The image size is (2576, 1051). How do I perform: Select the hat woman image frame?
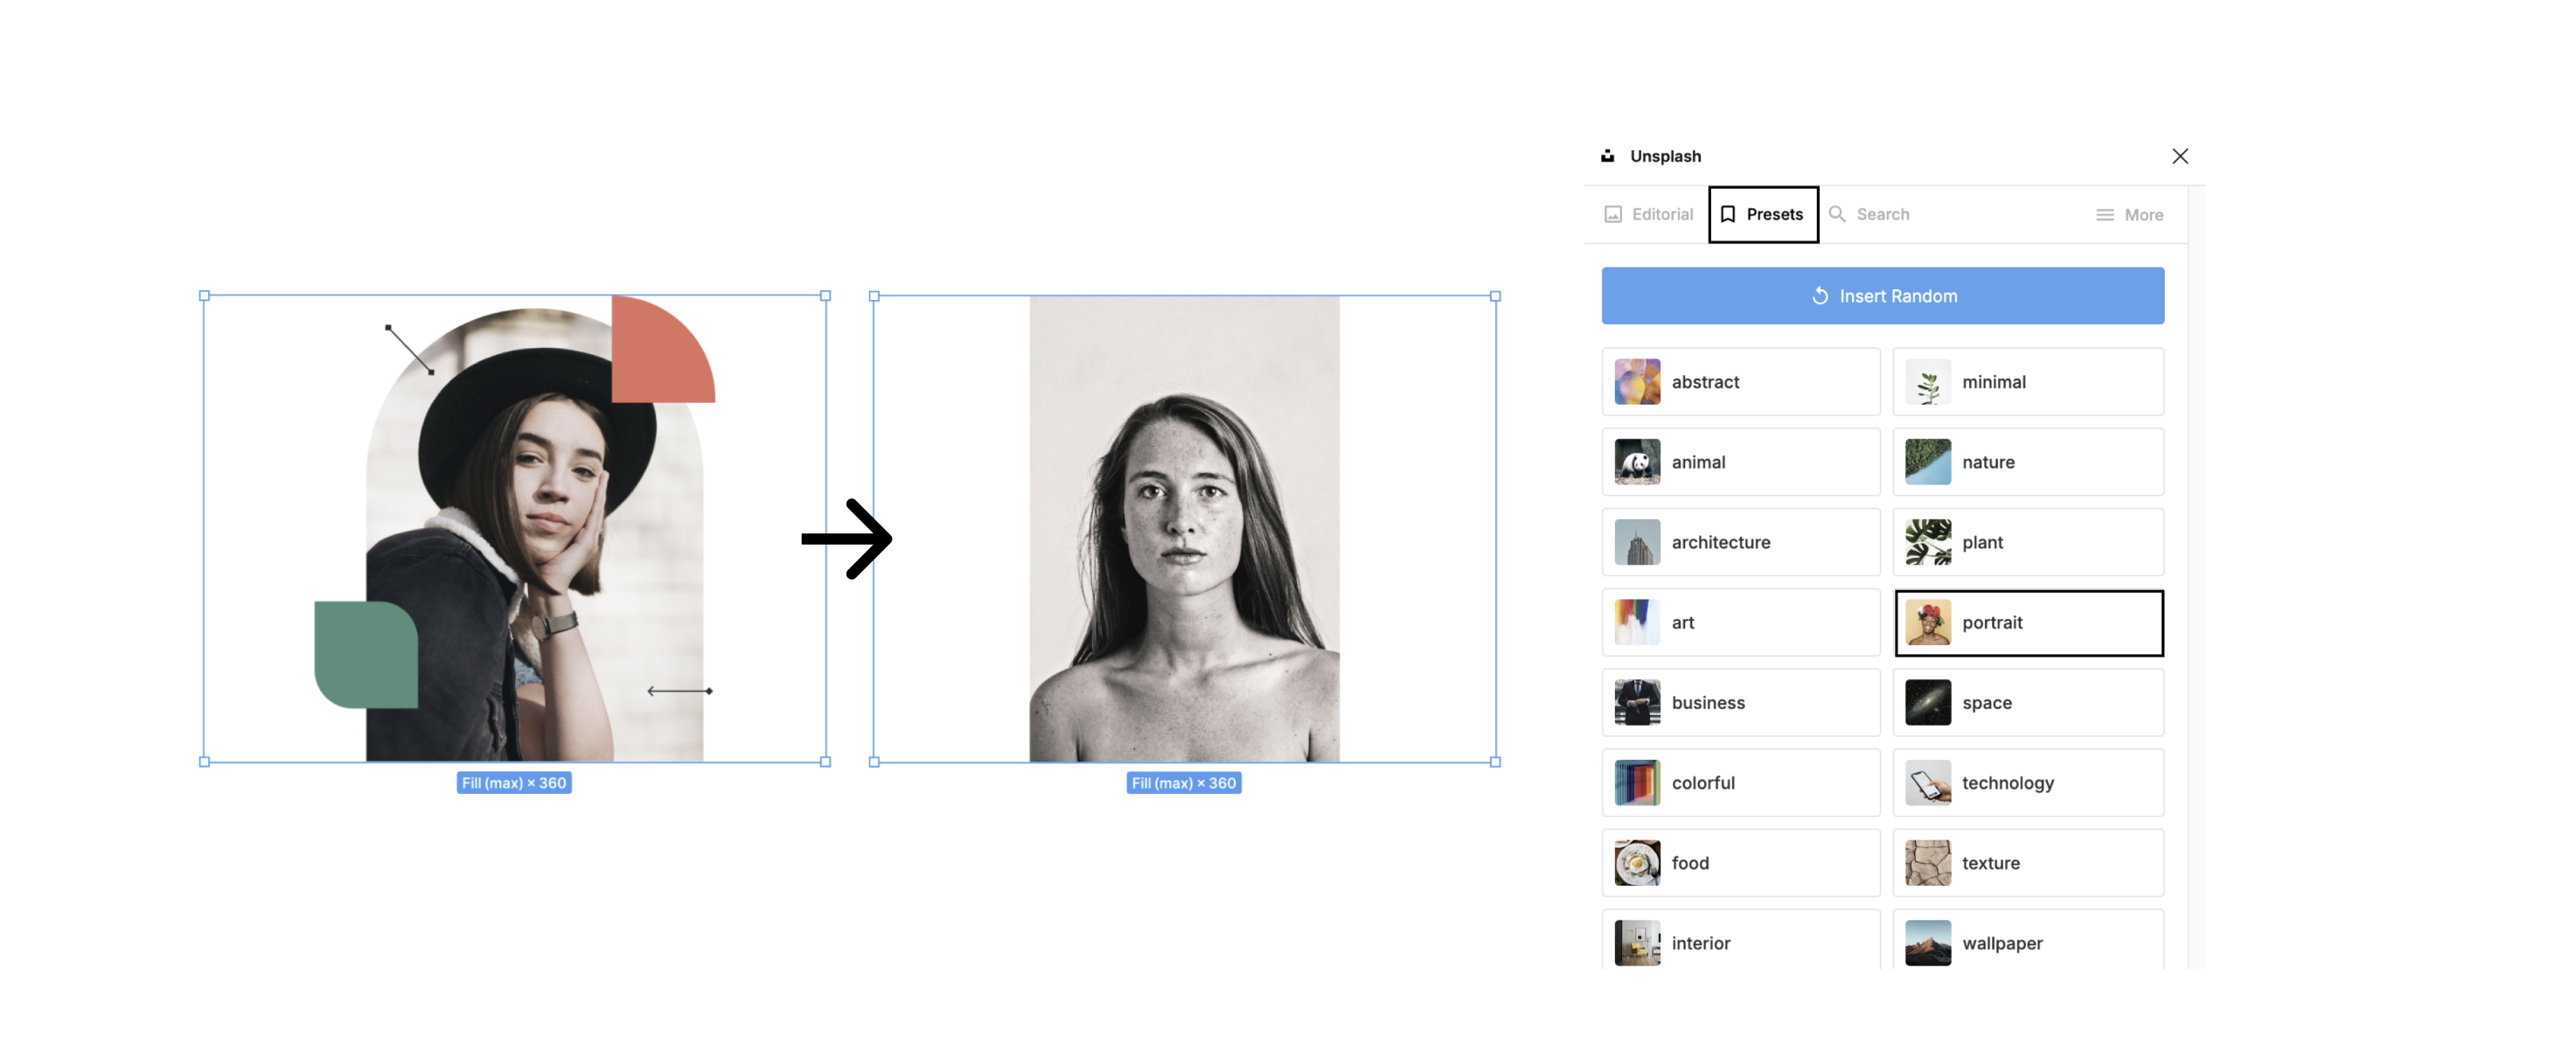(x=515, y=529)
